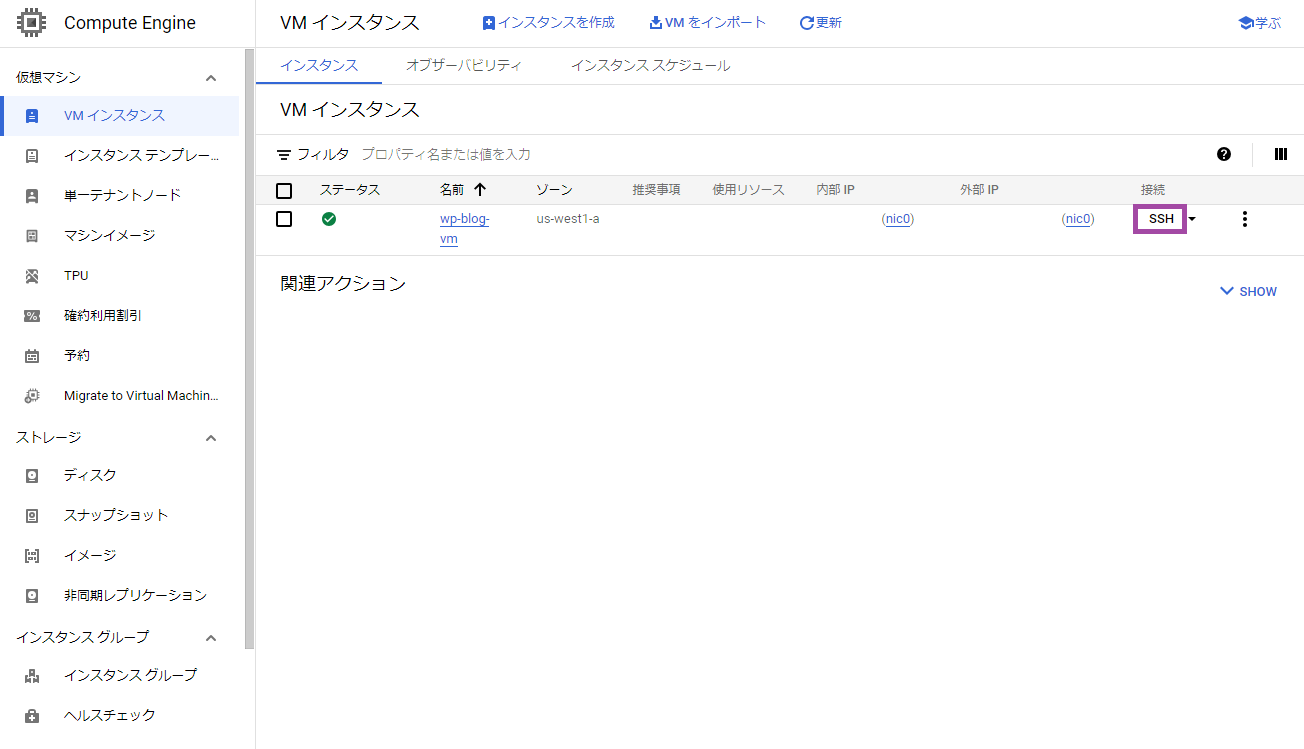Screen dimensions: 1304x749
Task: Click the イメージ sidebar icon
Action: [x=32, y=556]
